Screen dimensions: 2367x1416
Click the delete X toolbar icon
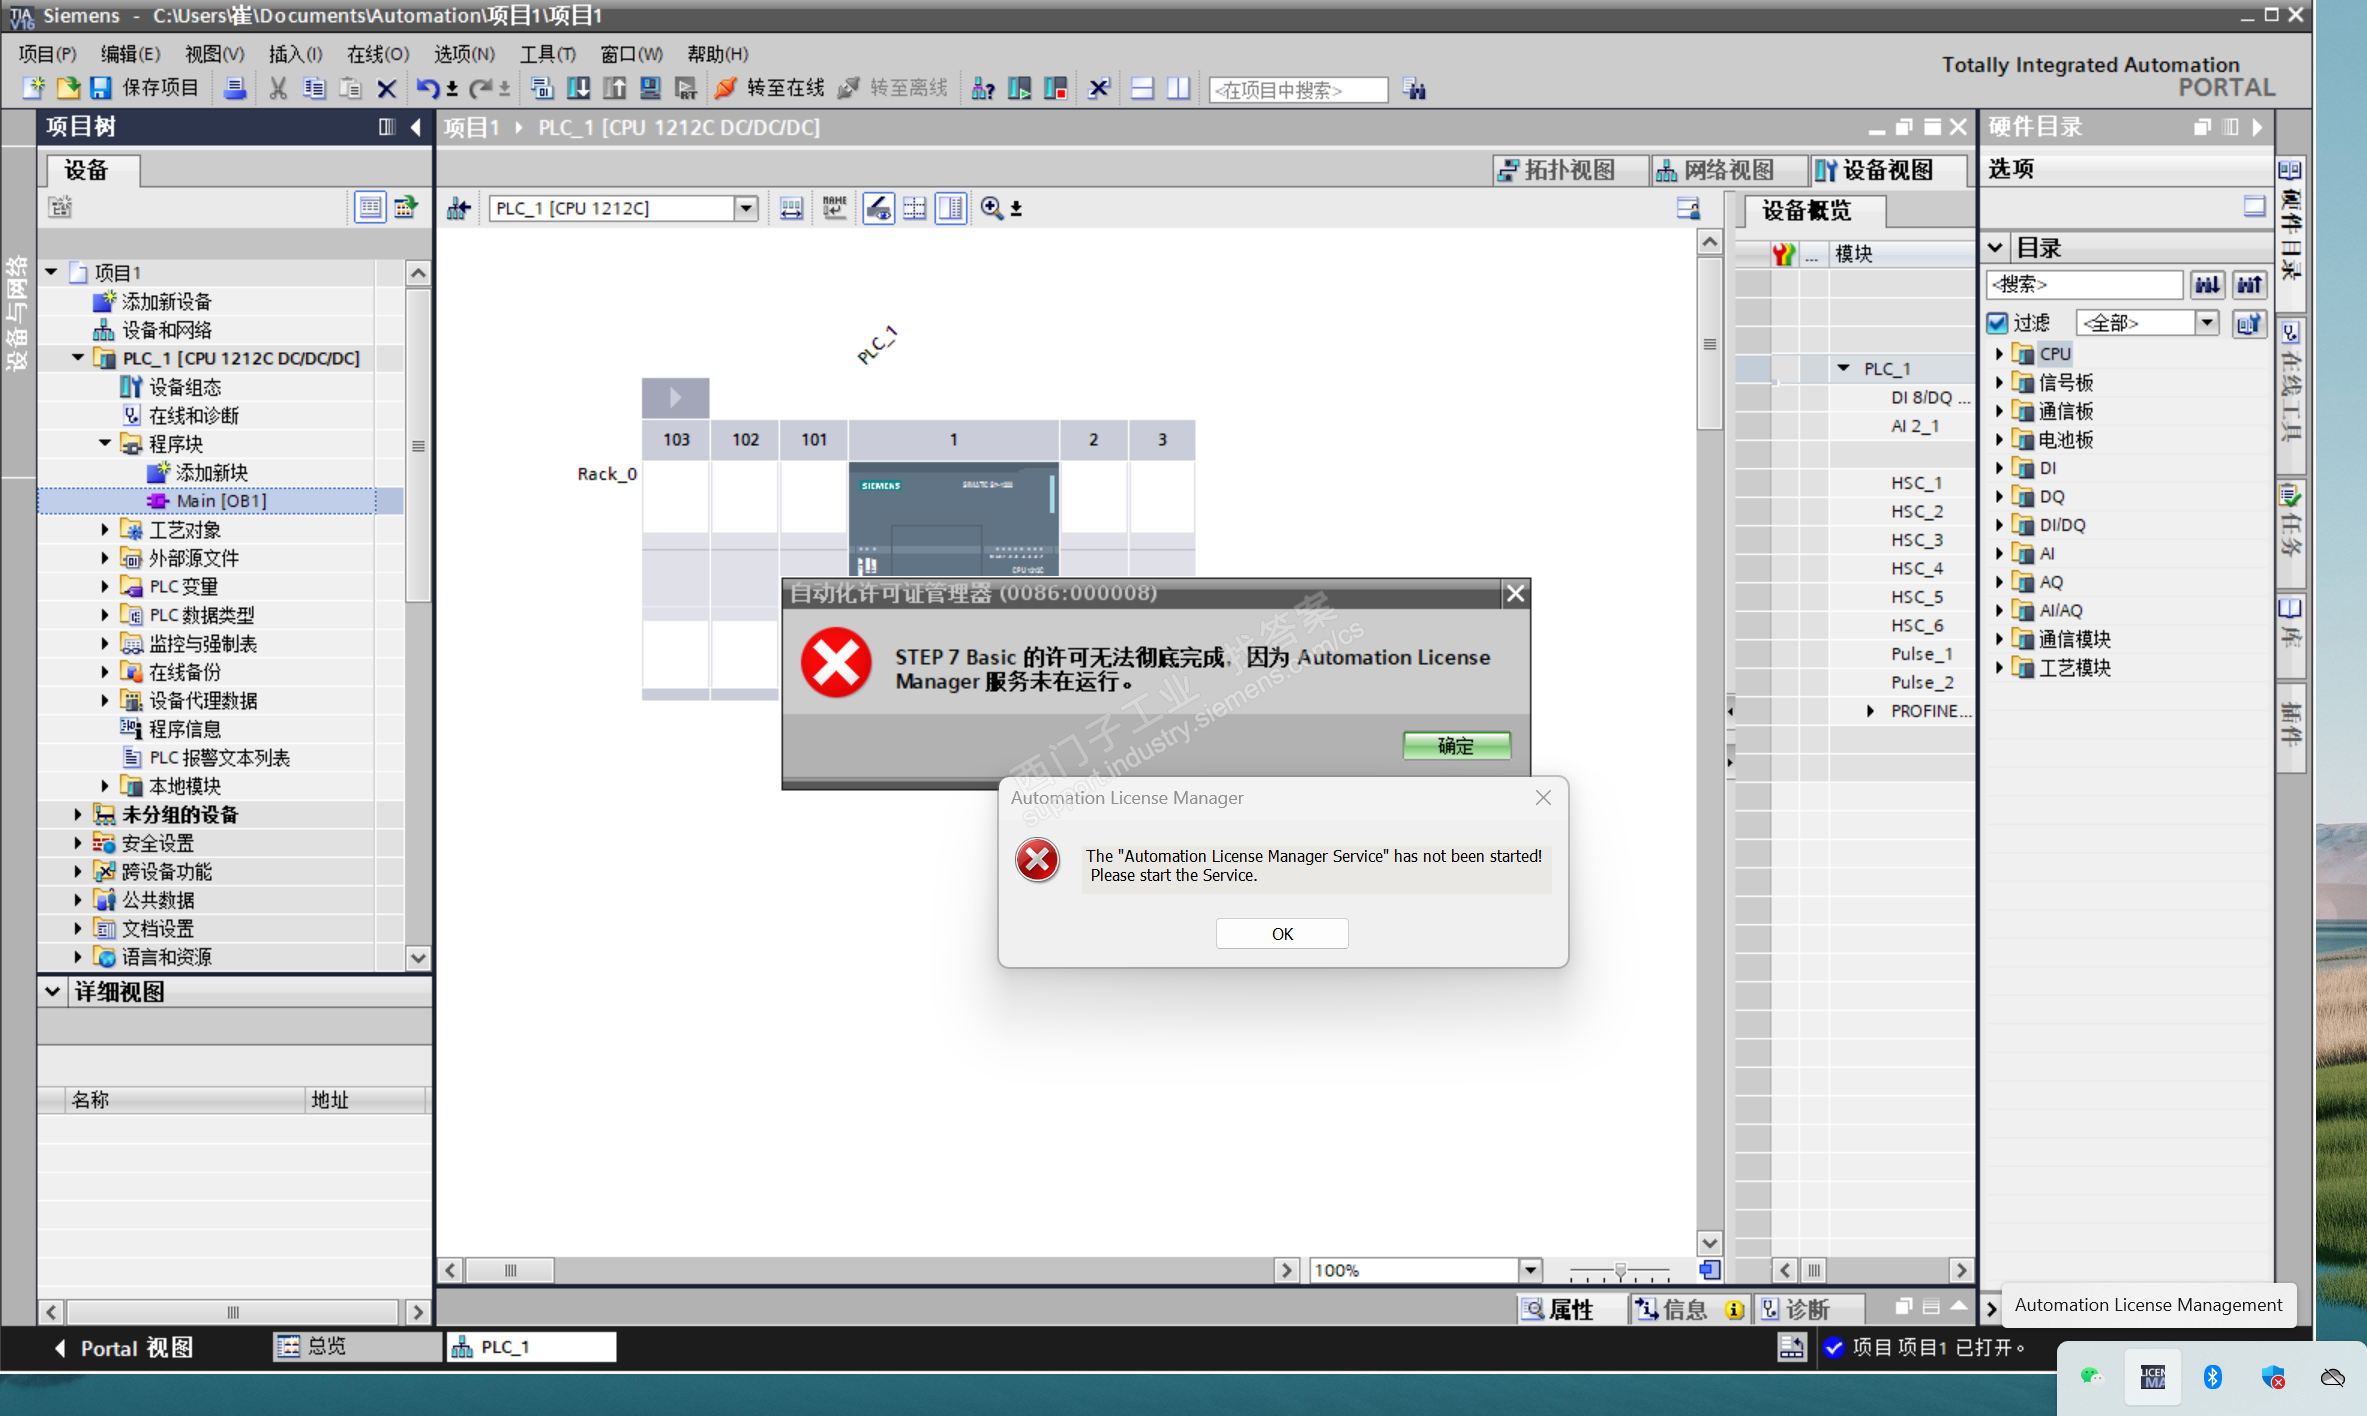click(387, 89)
